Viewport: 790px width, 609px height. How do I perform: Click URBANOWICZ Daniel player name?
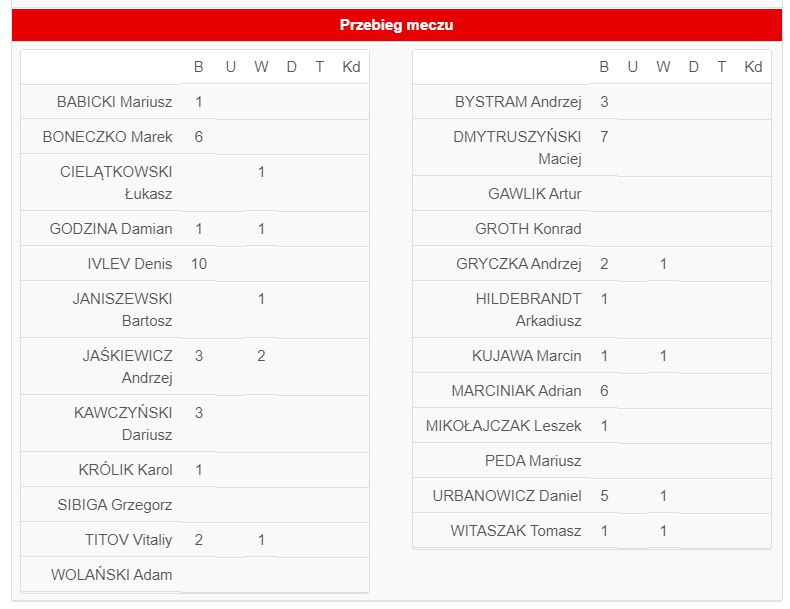pyautogui.click(x=507, y=496)
